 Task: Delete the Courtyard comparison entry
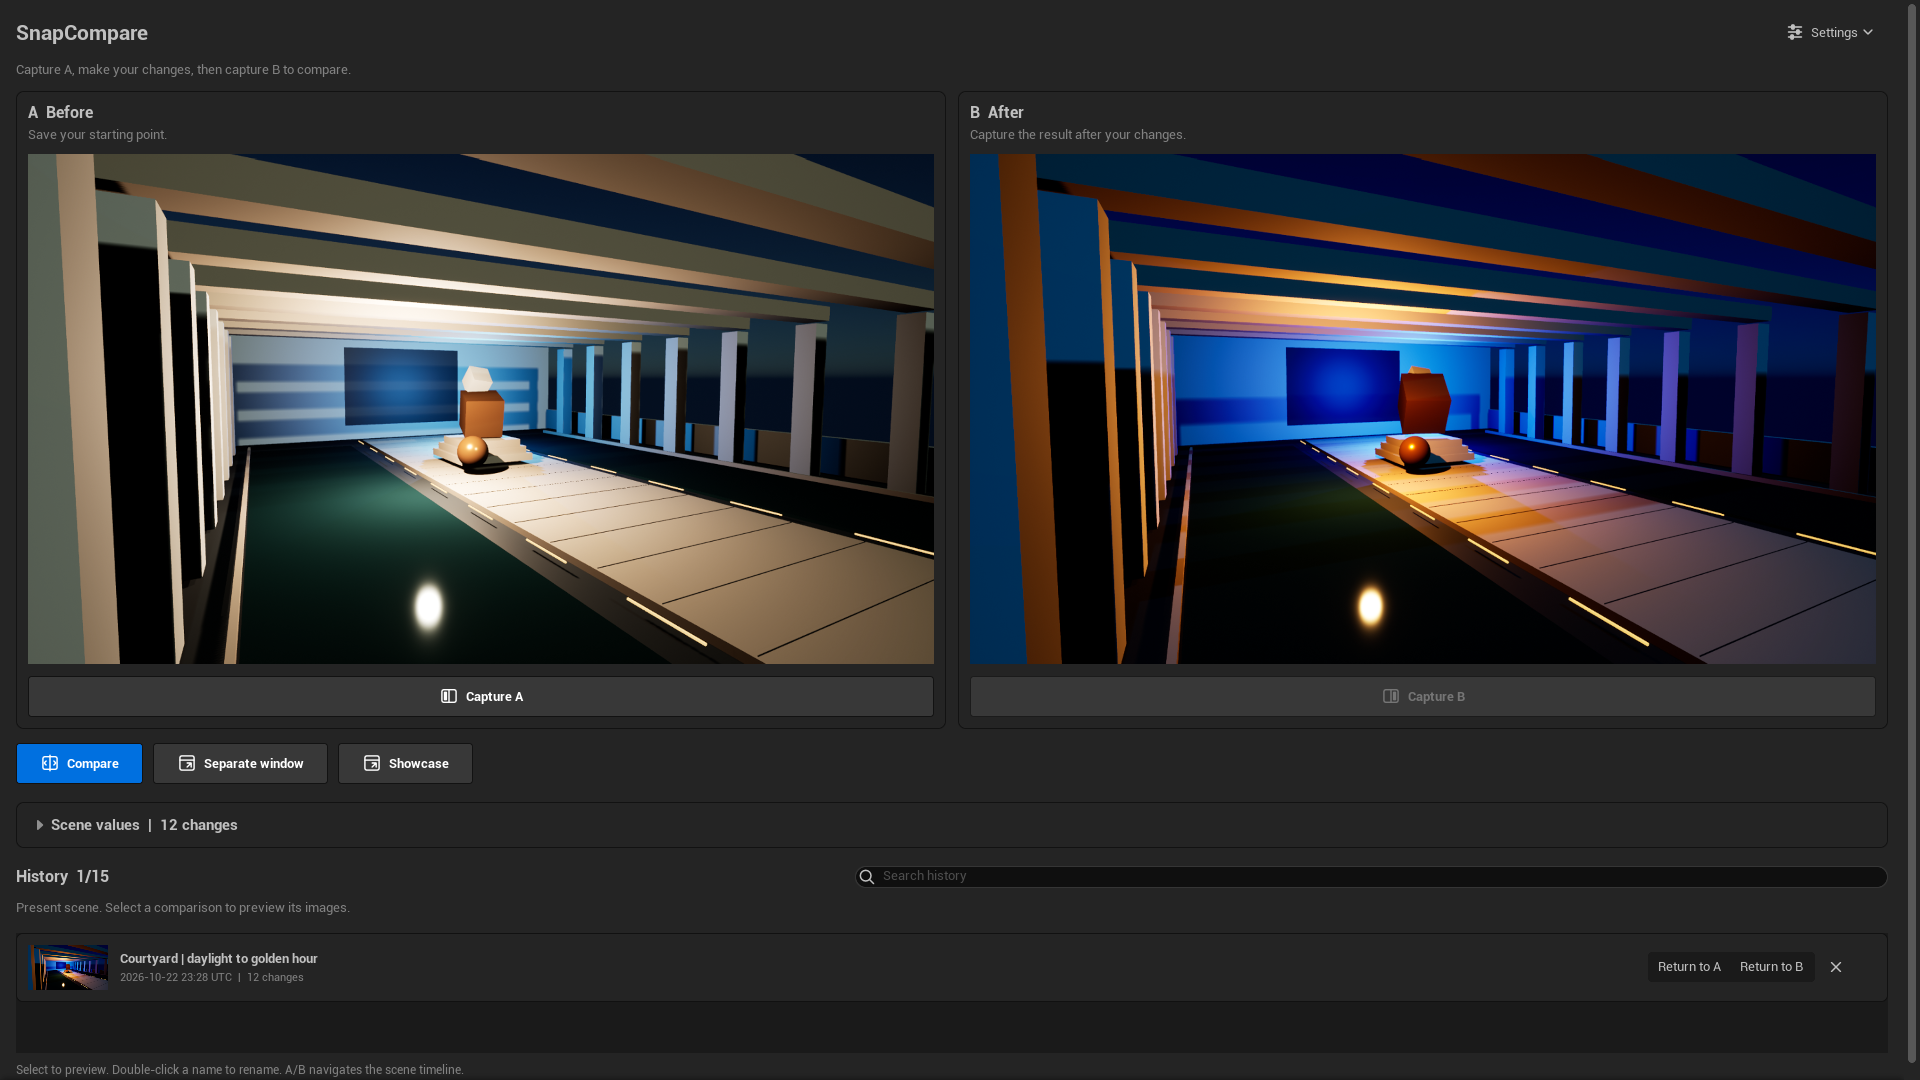1836,967
